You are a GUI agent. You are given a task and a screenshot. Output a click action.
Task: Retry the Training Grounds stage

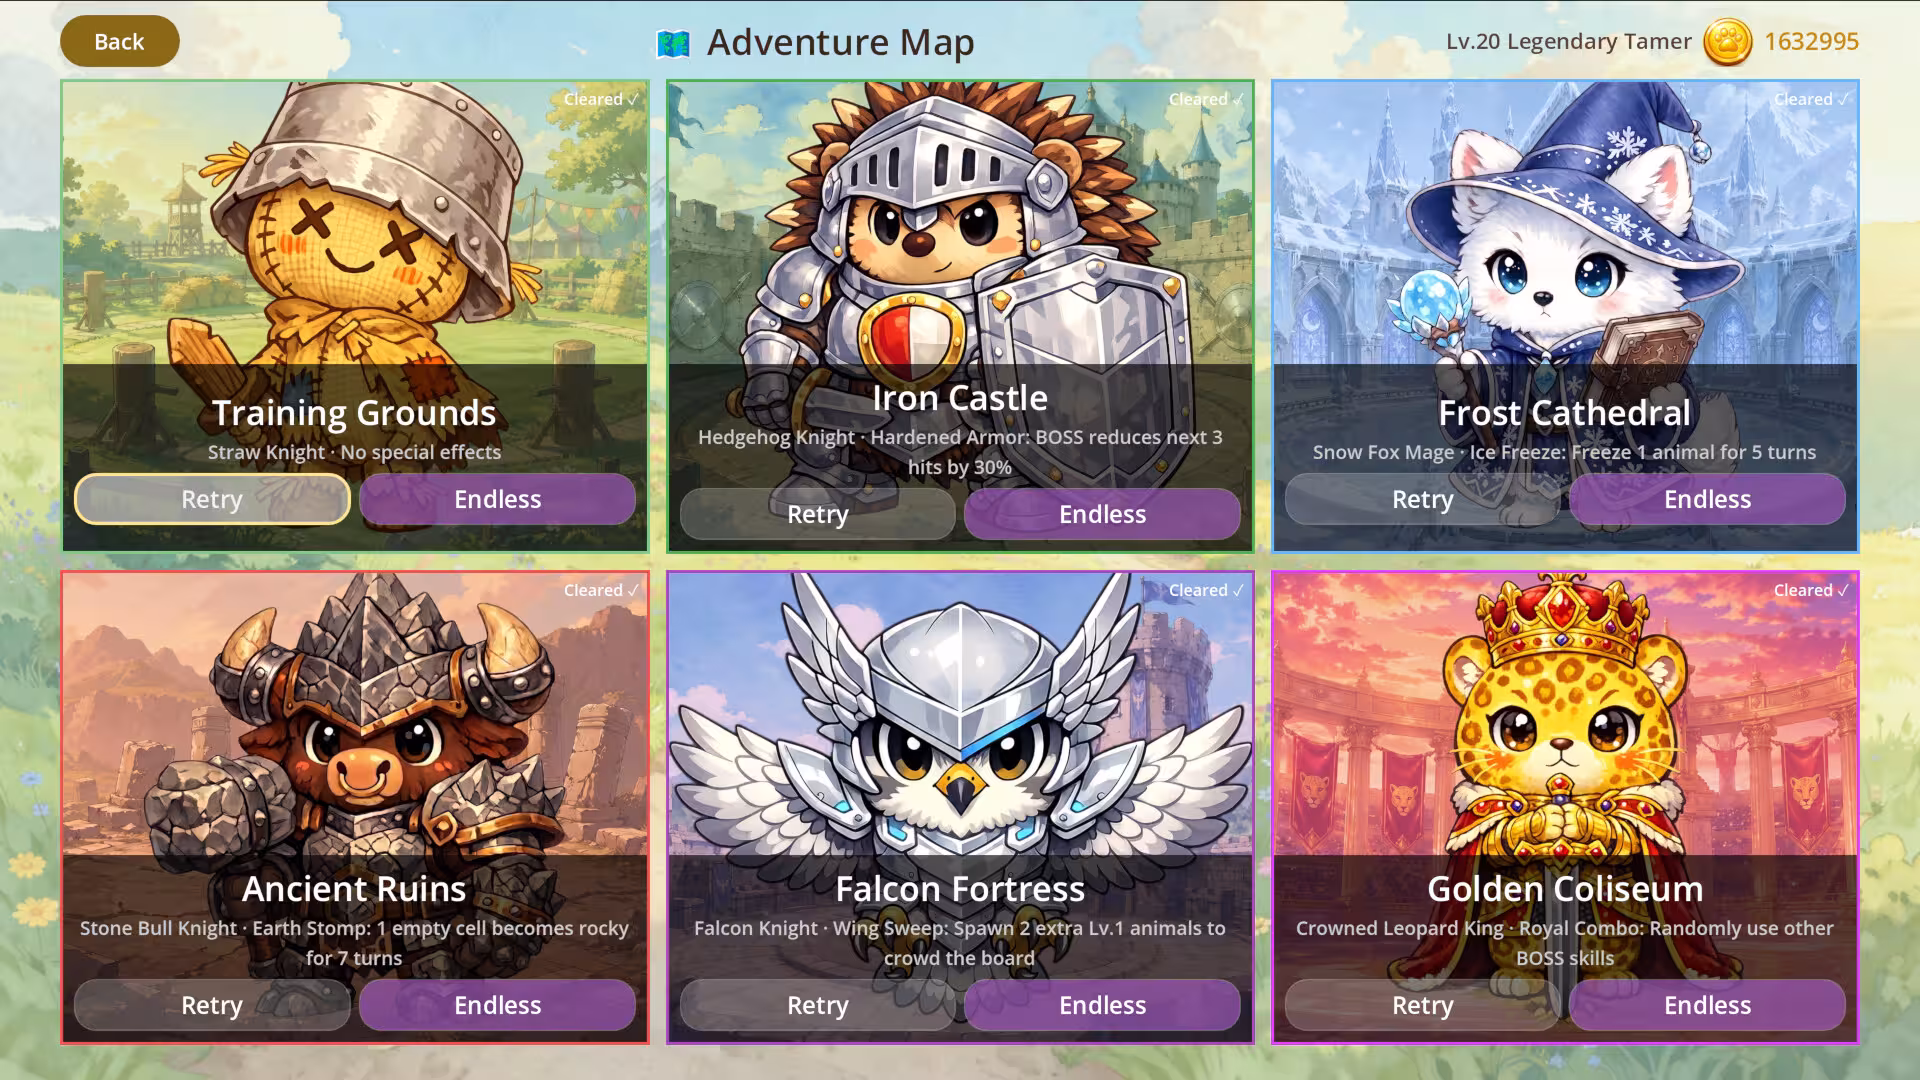[x=212, y=499]
